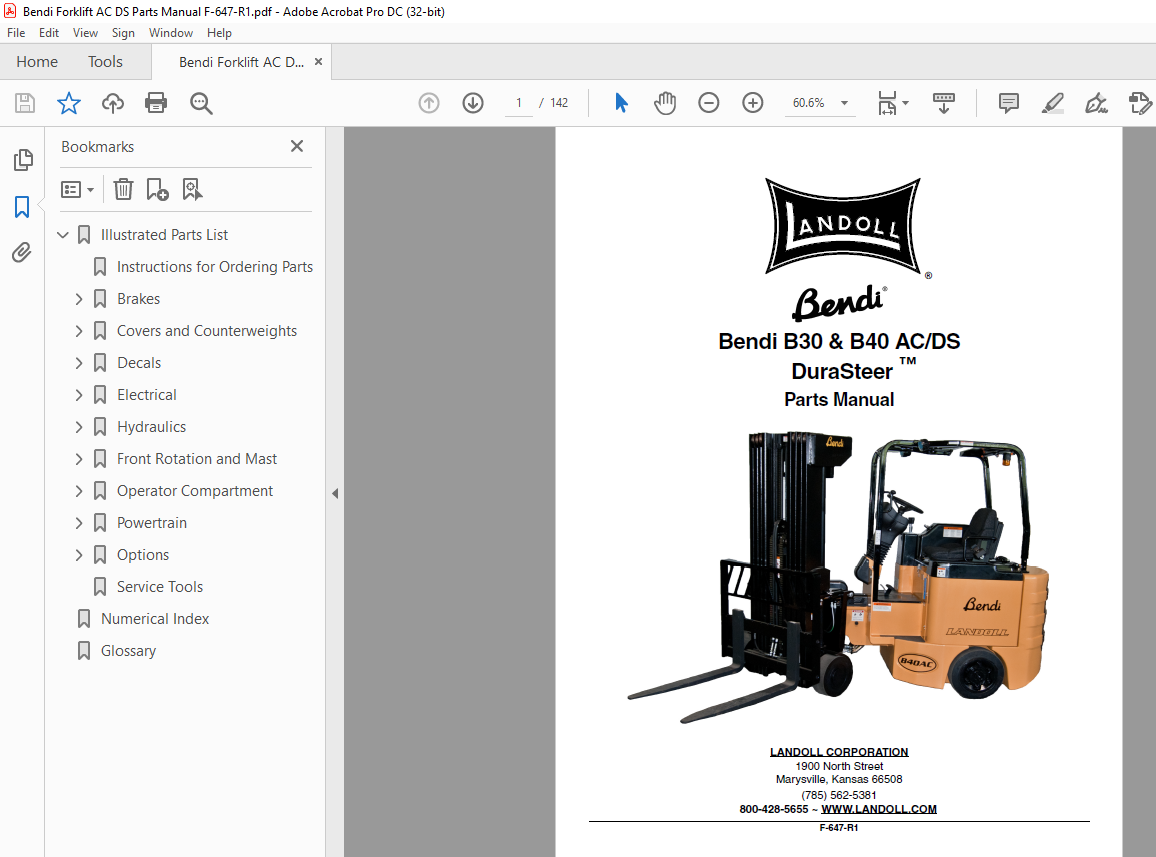Print the document using printer icon
This screenshot has width=1156, height=857.
pos(156,103)
